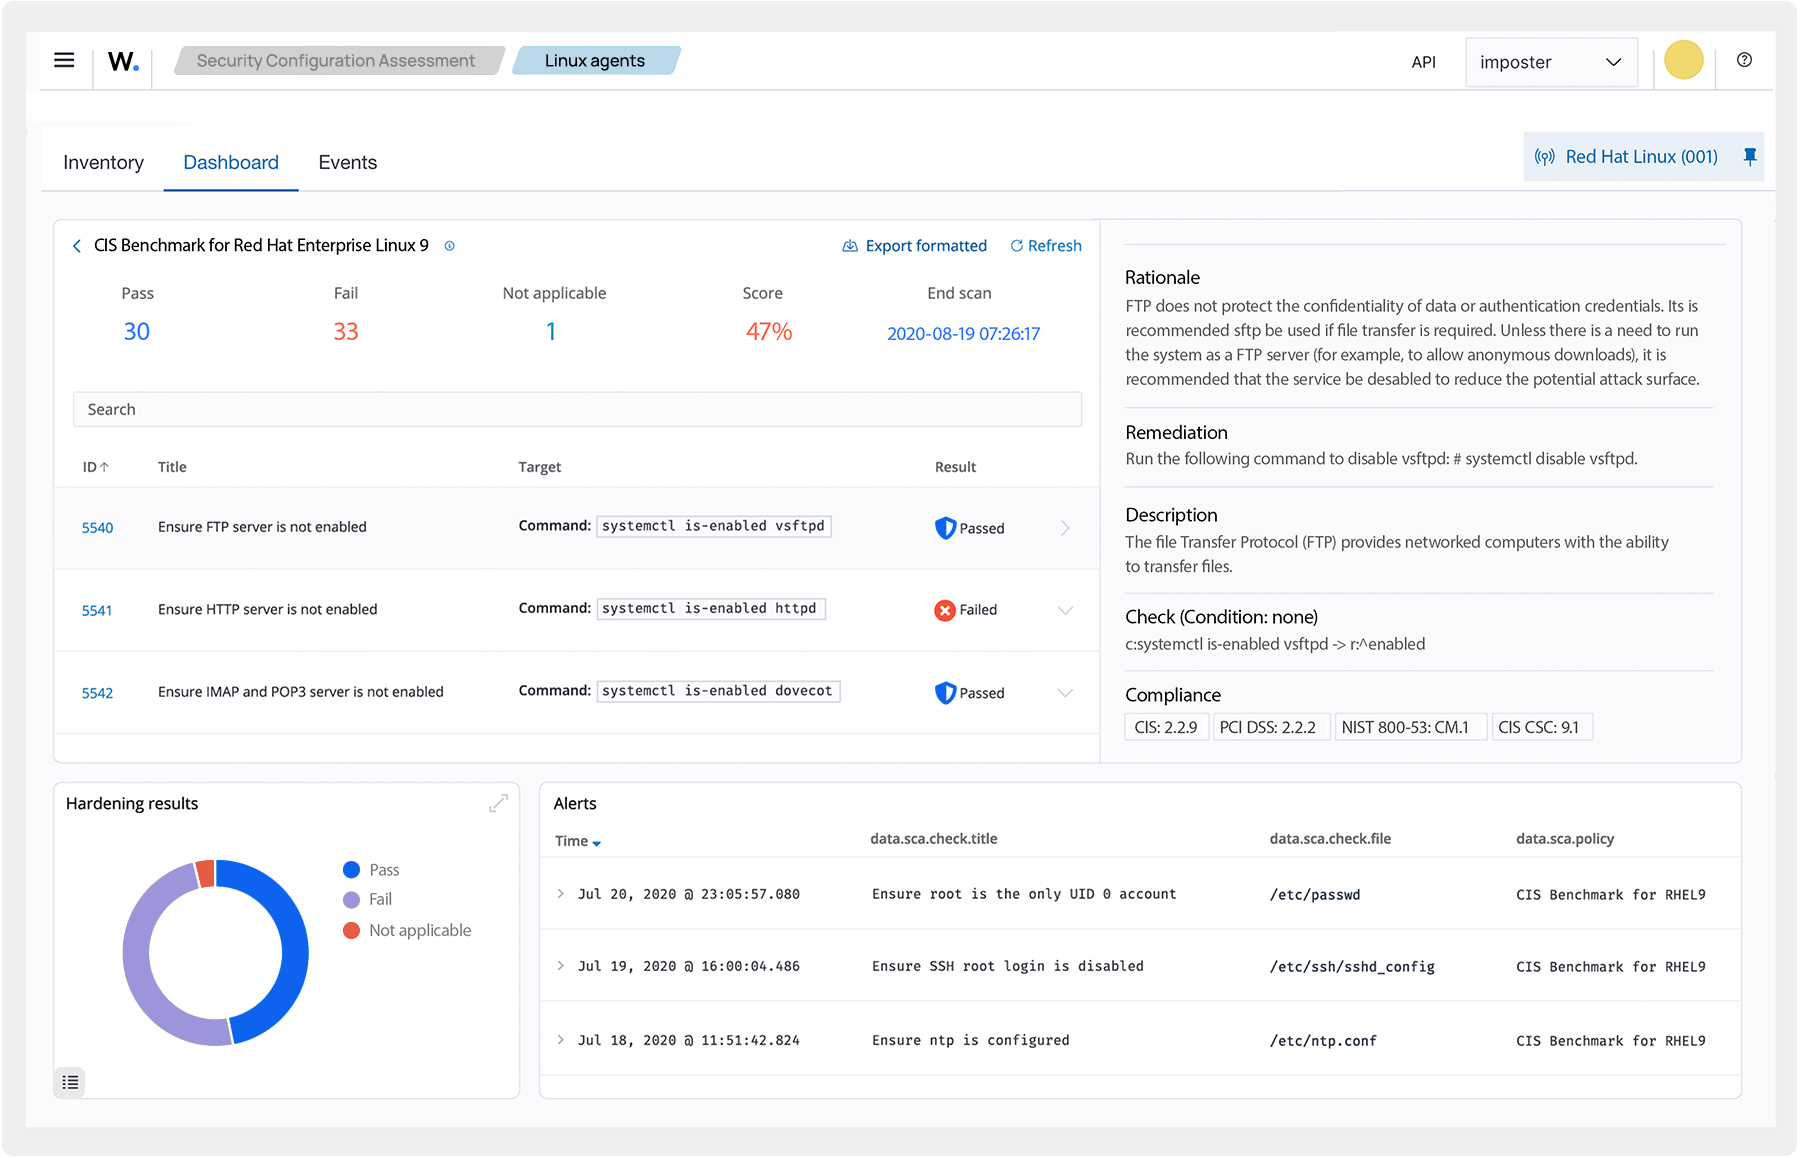
Task: Go back using the arrow before CIS Benchmark
Action: [77, 245]
